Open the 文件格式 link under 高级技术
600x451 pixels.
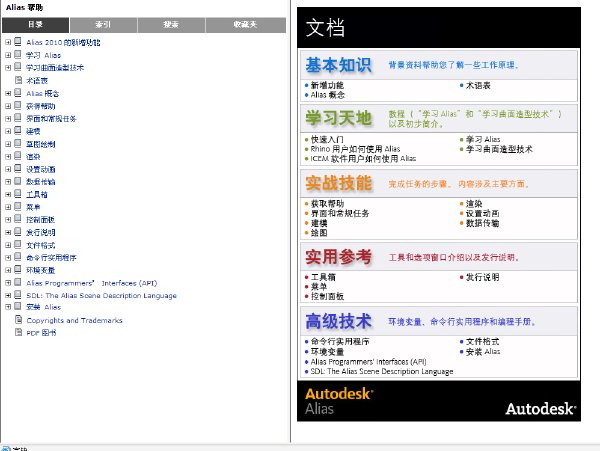click(482, 342)
